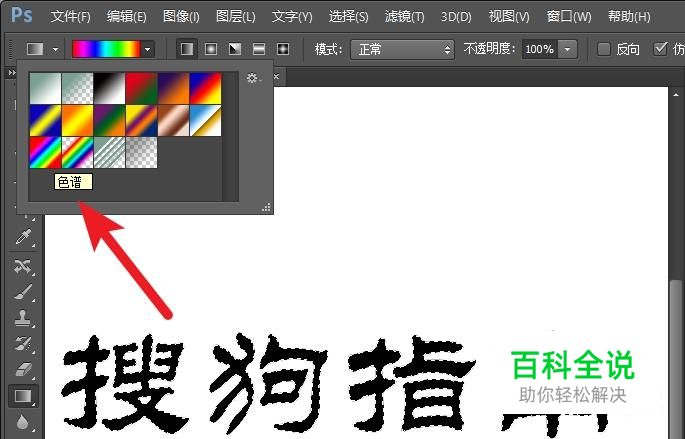This screenshot has height=439, width=685.
Task: Click the Ps application logo
Action: point(22,15)
